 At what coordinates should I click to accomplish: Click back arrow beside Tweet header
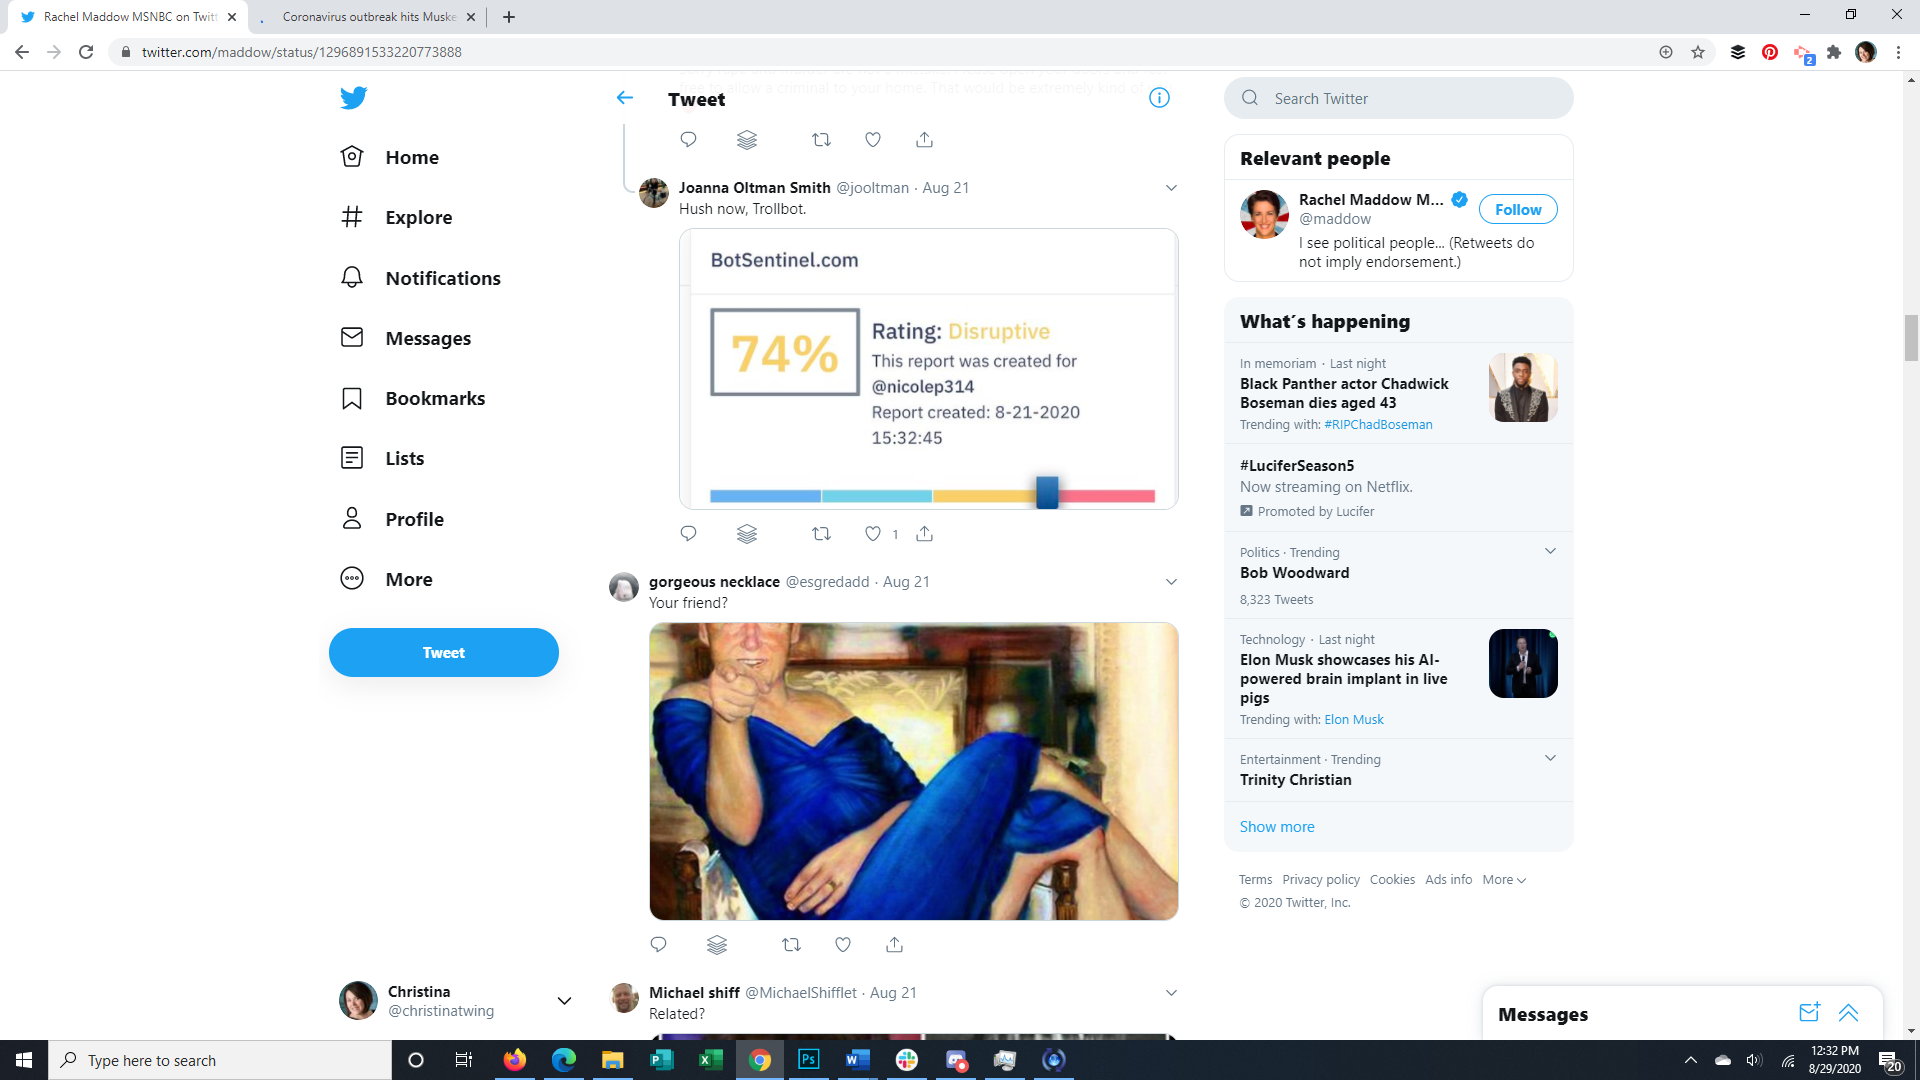pos(625,98)
